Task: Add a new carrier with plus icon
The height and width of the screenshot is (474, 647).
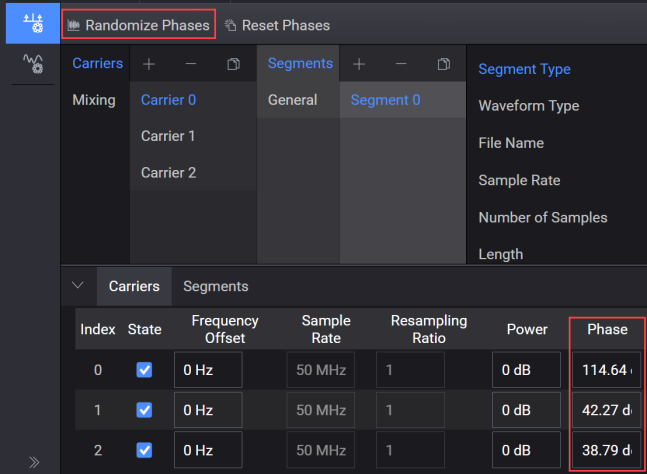Action: [x=149, y=64]
